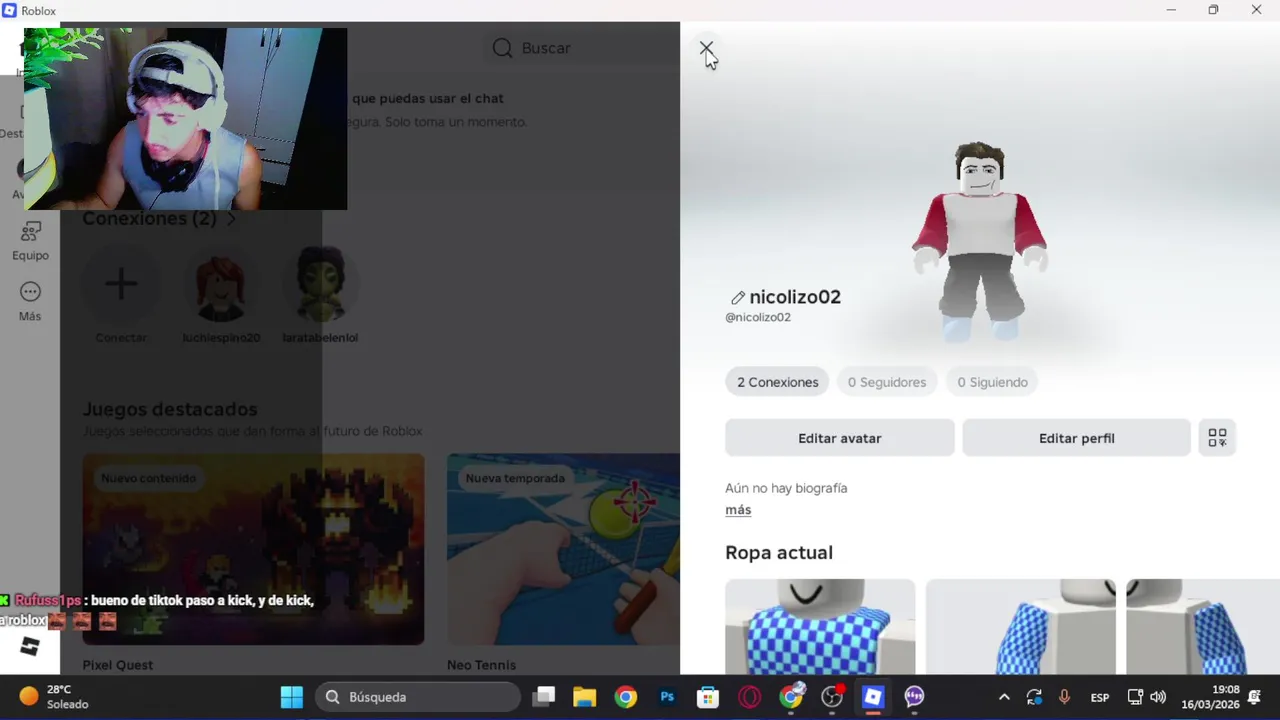Click the @nicolizo02 username text
This screenshot has height=720, width=1280.
(x=758, y=317)
